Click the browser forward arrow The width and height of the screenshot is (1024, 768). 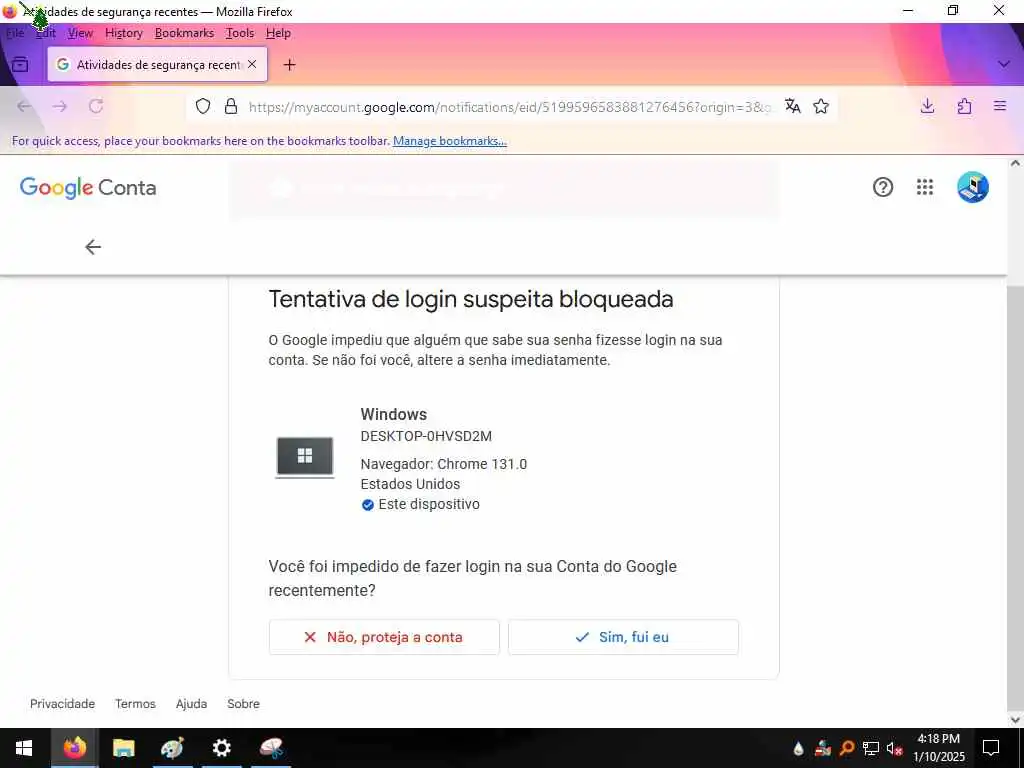(60, 106)
